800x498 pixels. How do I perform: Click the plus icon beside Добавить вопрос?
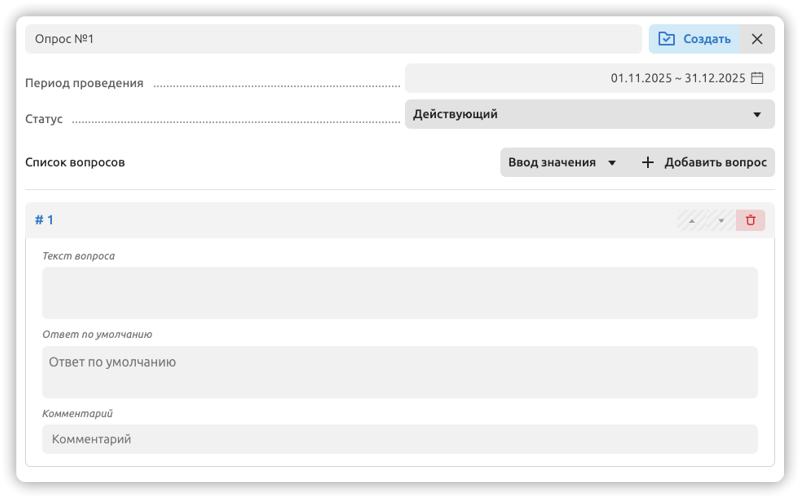coord(647,162)
